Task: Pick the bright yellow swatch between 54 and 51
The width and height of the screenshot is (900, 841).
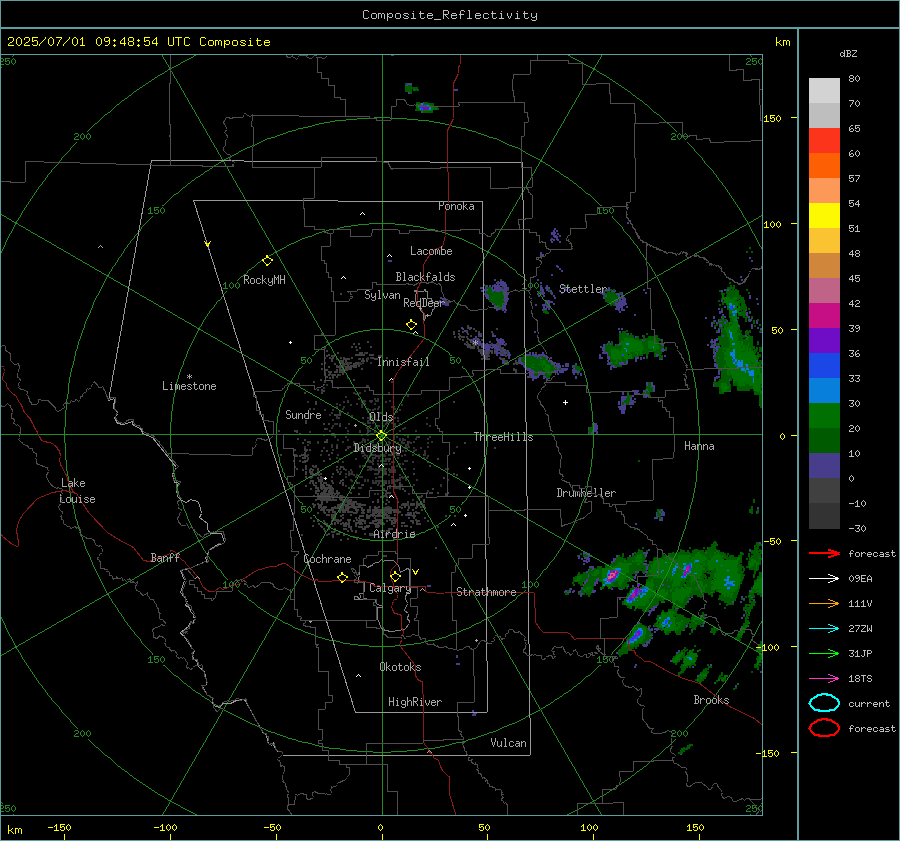Action: [824, 216]
